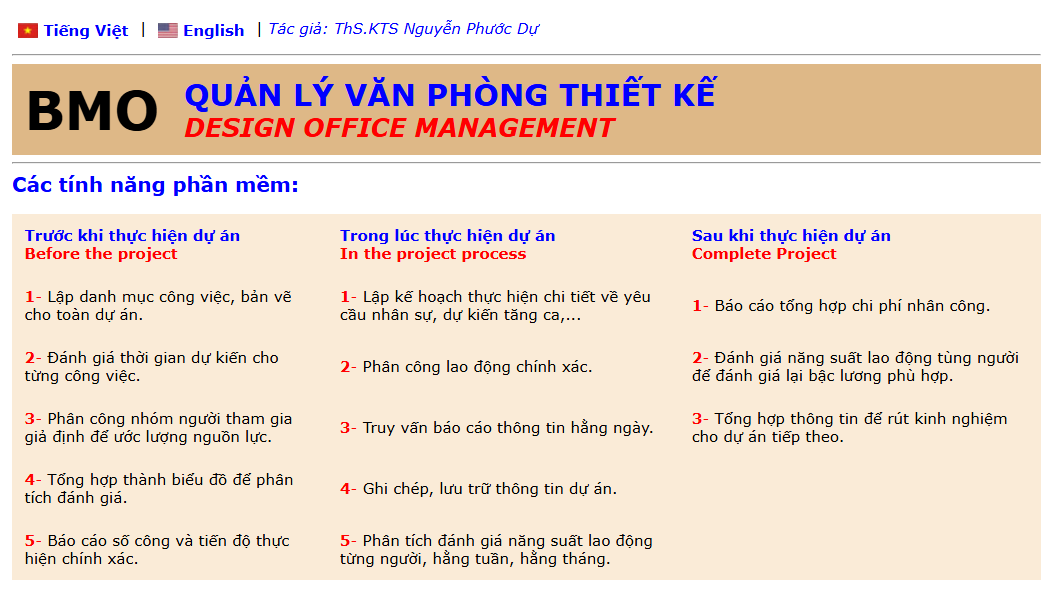Select the Trước khi thực hiện dự án heading
This screenshot has height=589, width=1041.
132,236
